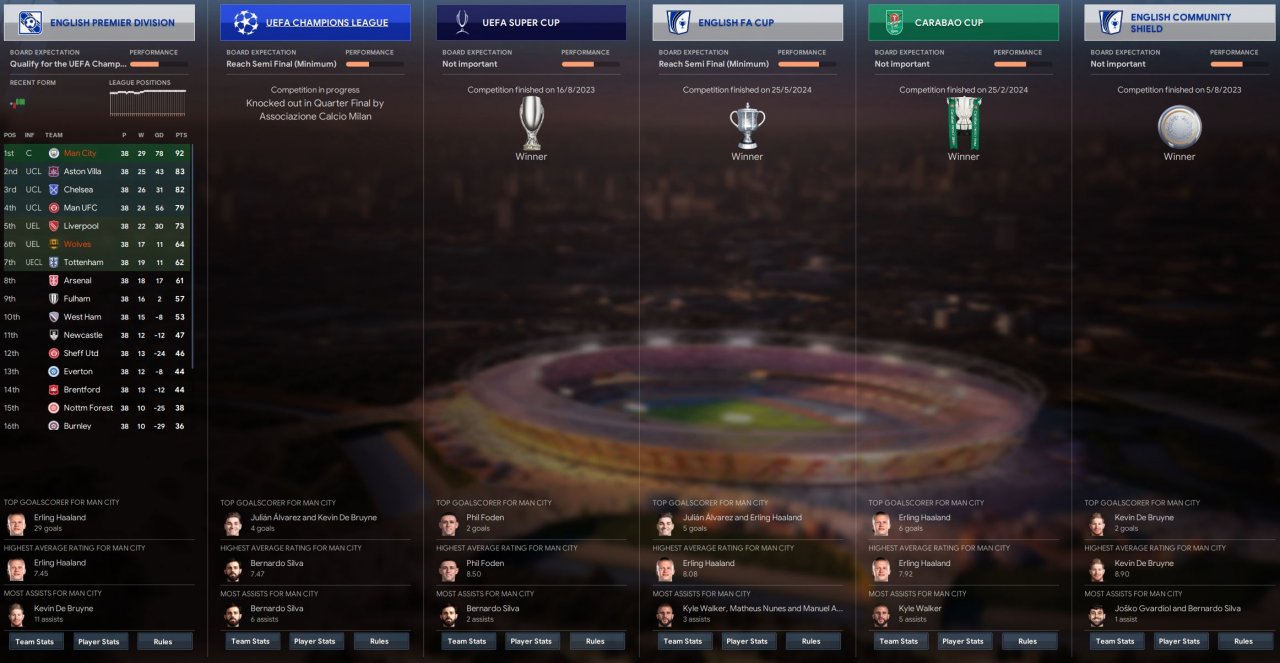Click the Carabao Cup winner trophy image
Screen dimensions: 1280x663
click(964, 123)
